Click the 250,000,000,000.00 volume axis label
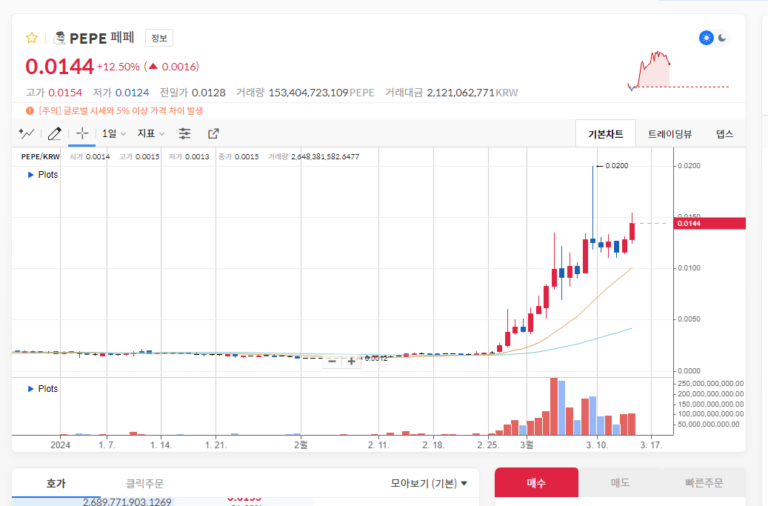The width and height of the screenshot is (768, 506). coord(711,384)
